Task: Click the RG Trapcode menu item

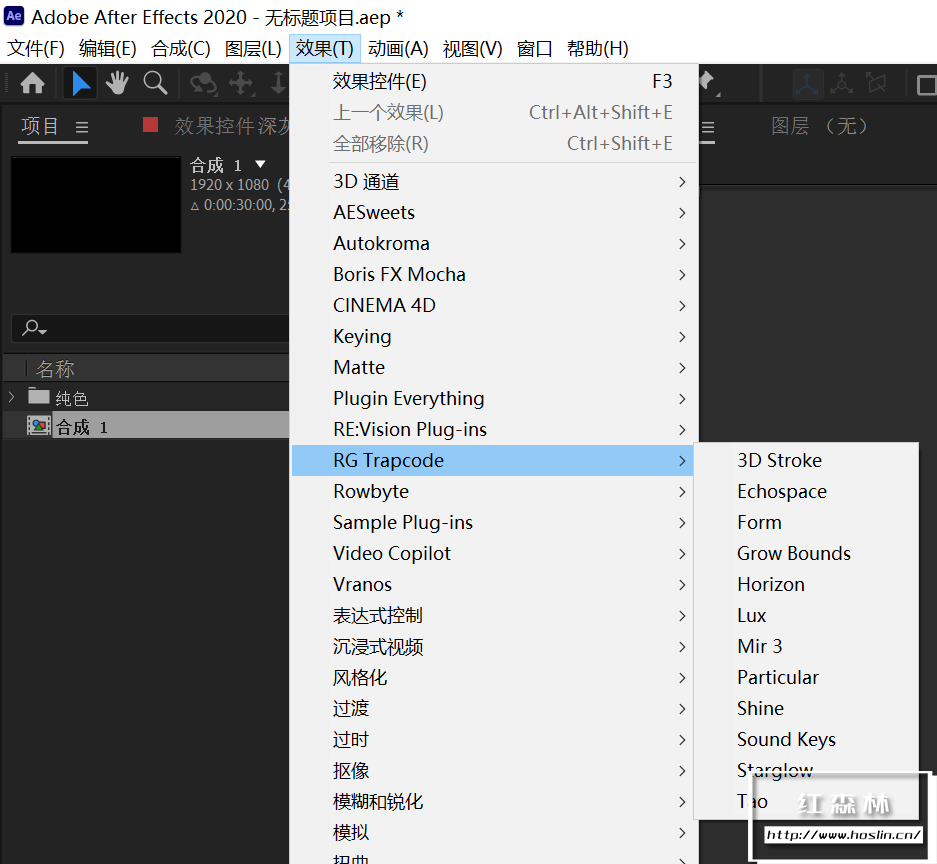Action: point(492,461)
